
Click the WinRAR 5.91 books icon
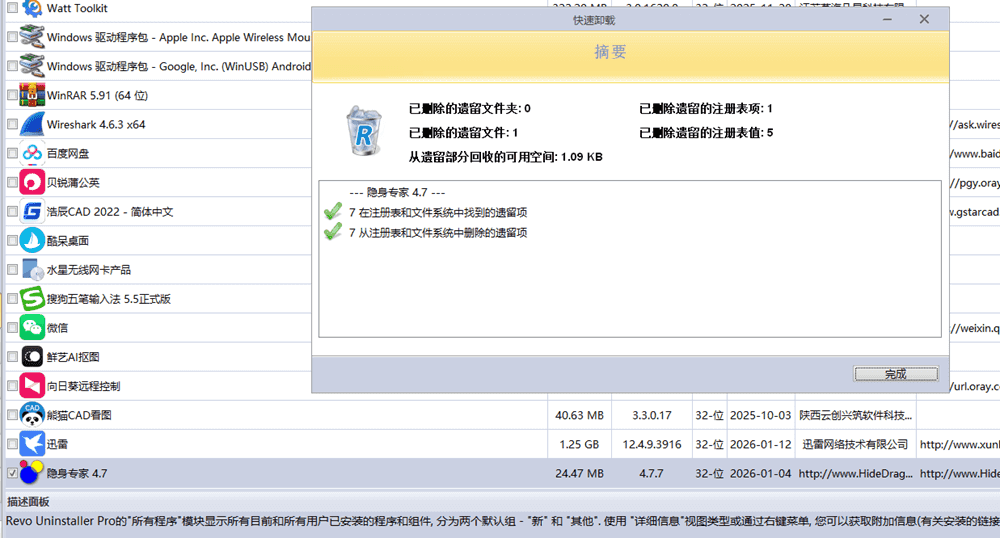pos(32,96)
